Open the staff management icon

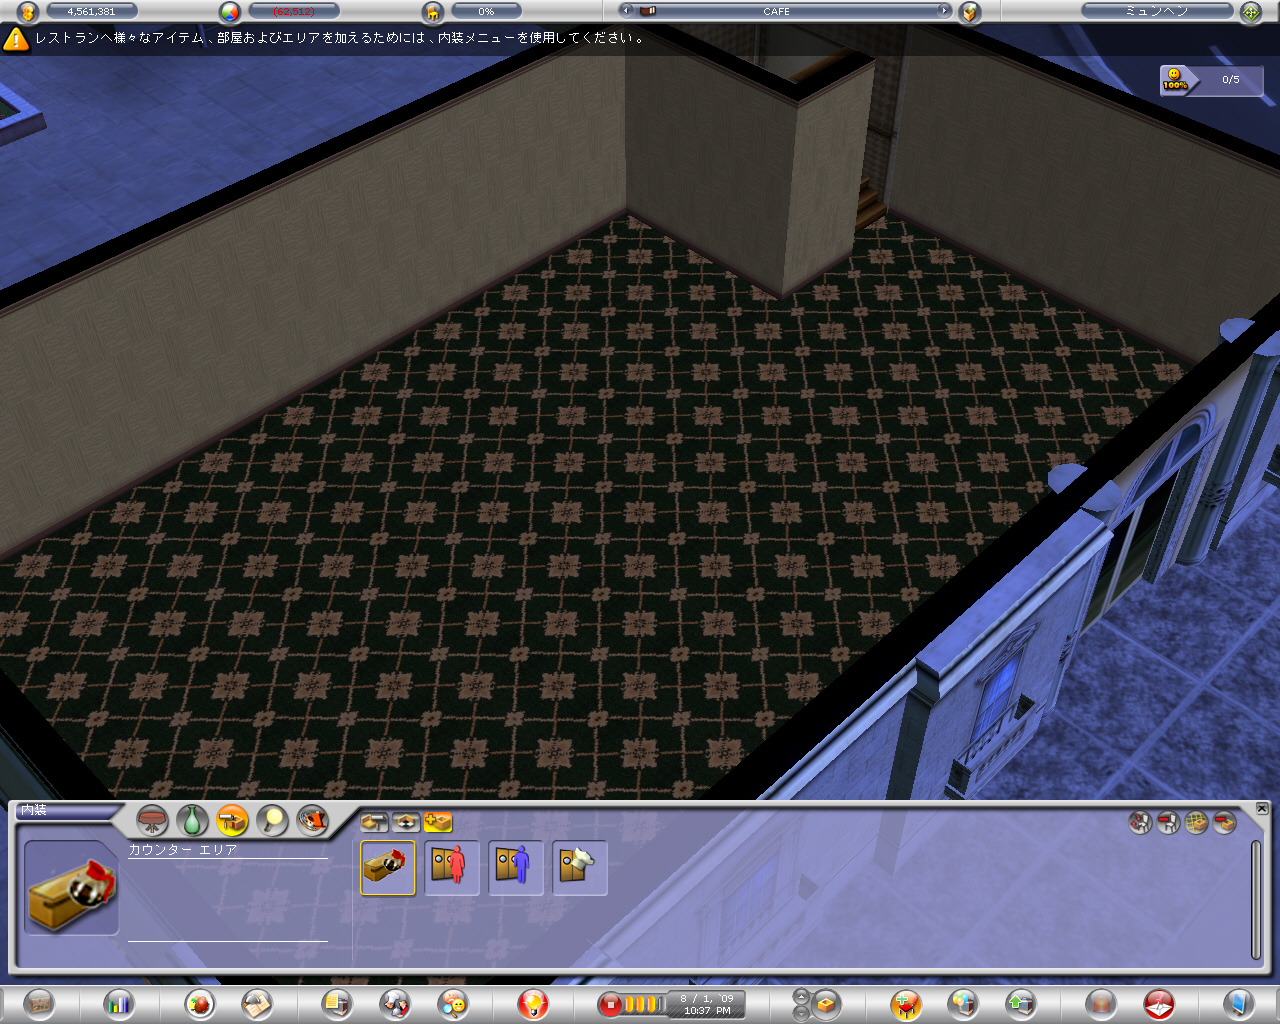pos(395,1003)
